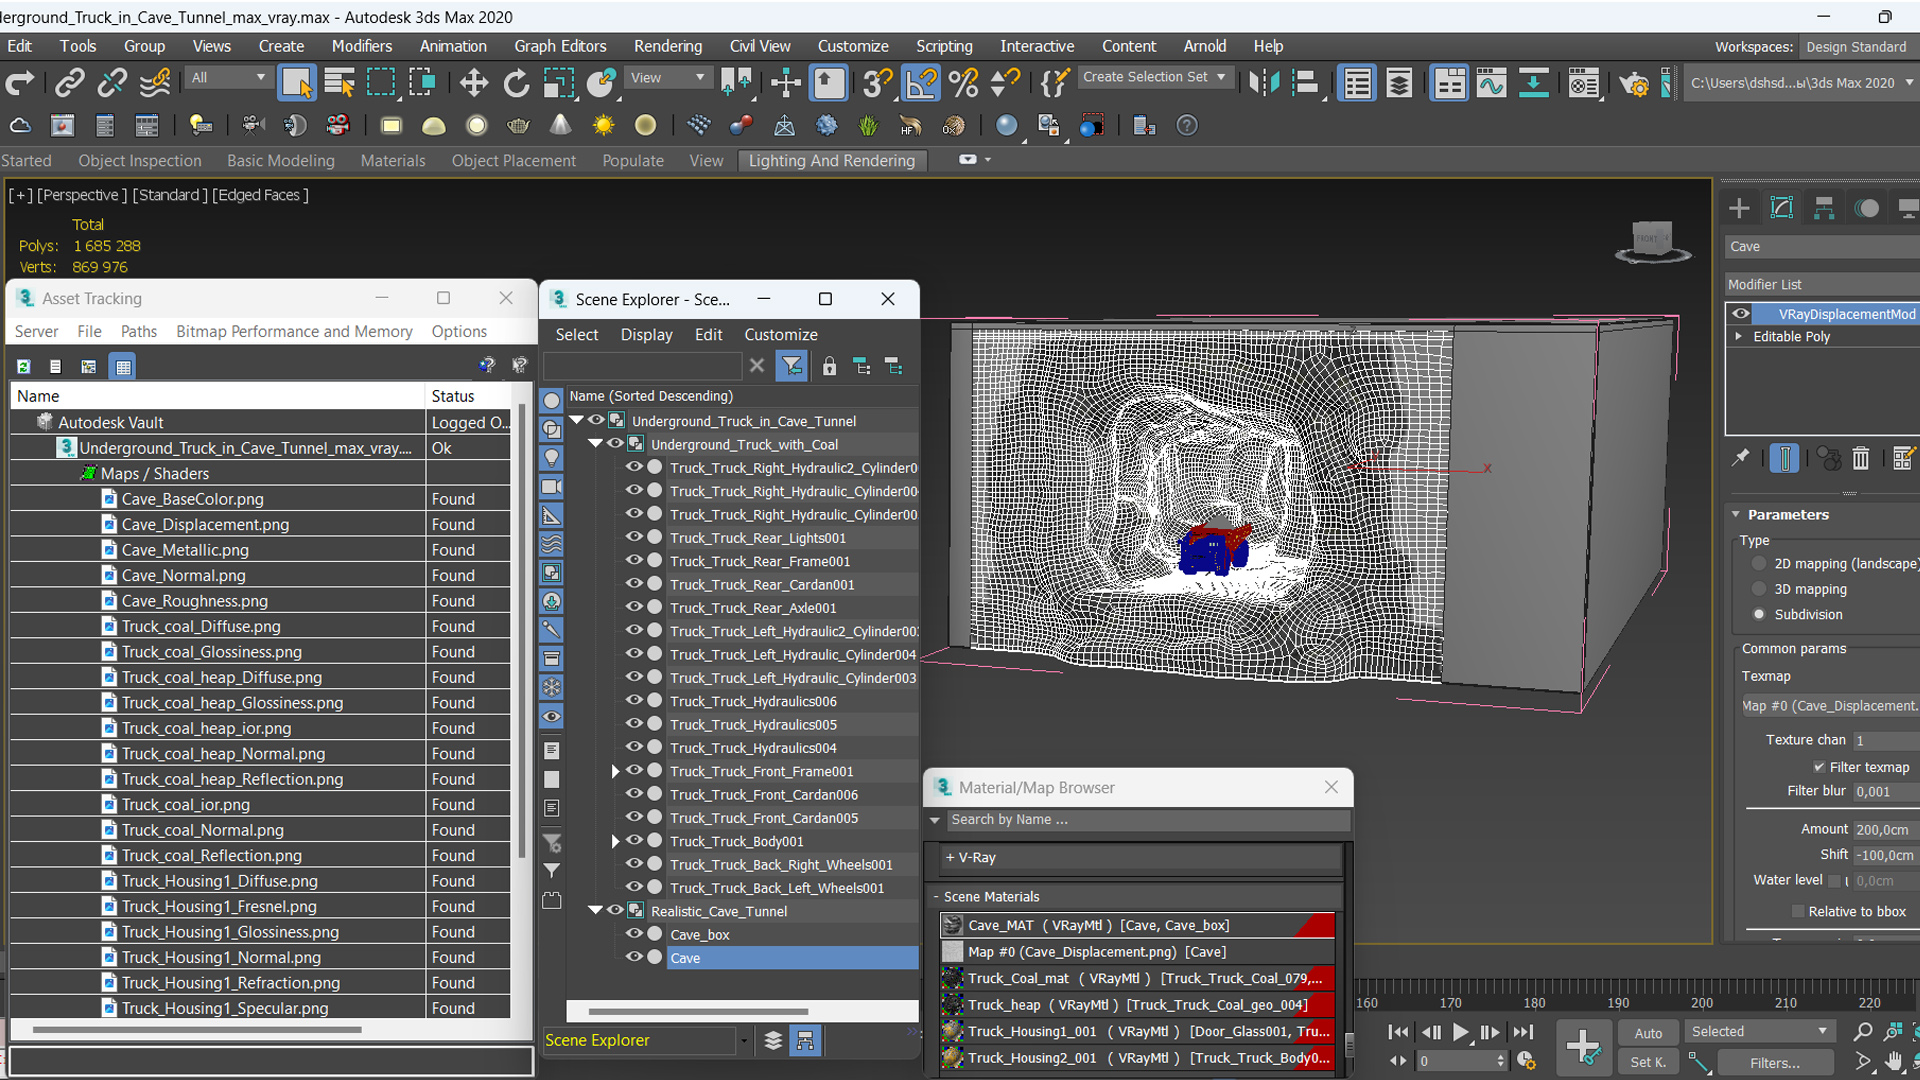Open Render Setup icon

point(1634,83)
